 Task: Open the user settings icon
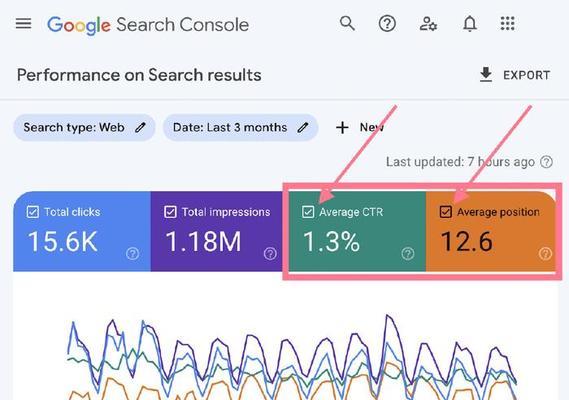[x=428, y=24]
